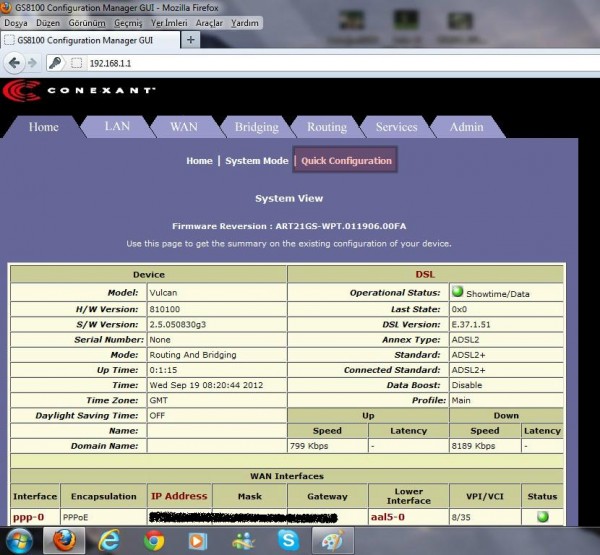Open the media player taskbar icon
The height and width of the screenshot is (555, 600).
pyautogui.click(x=198, y=541)
